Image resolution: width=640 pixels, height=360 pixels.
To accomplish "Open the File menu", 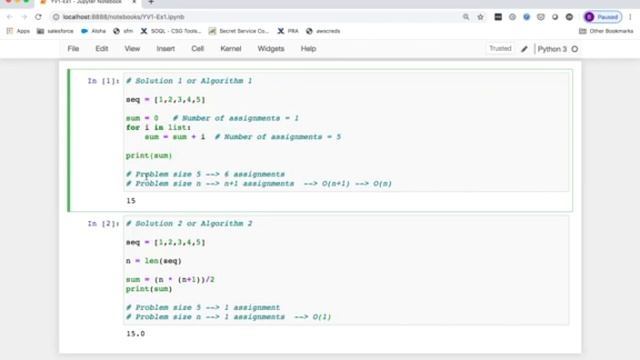I will (73, 49).
